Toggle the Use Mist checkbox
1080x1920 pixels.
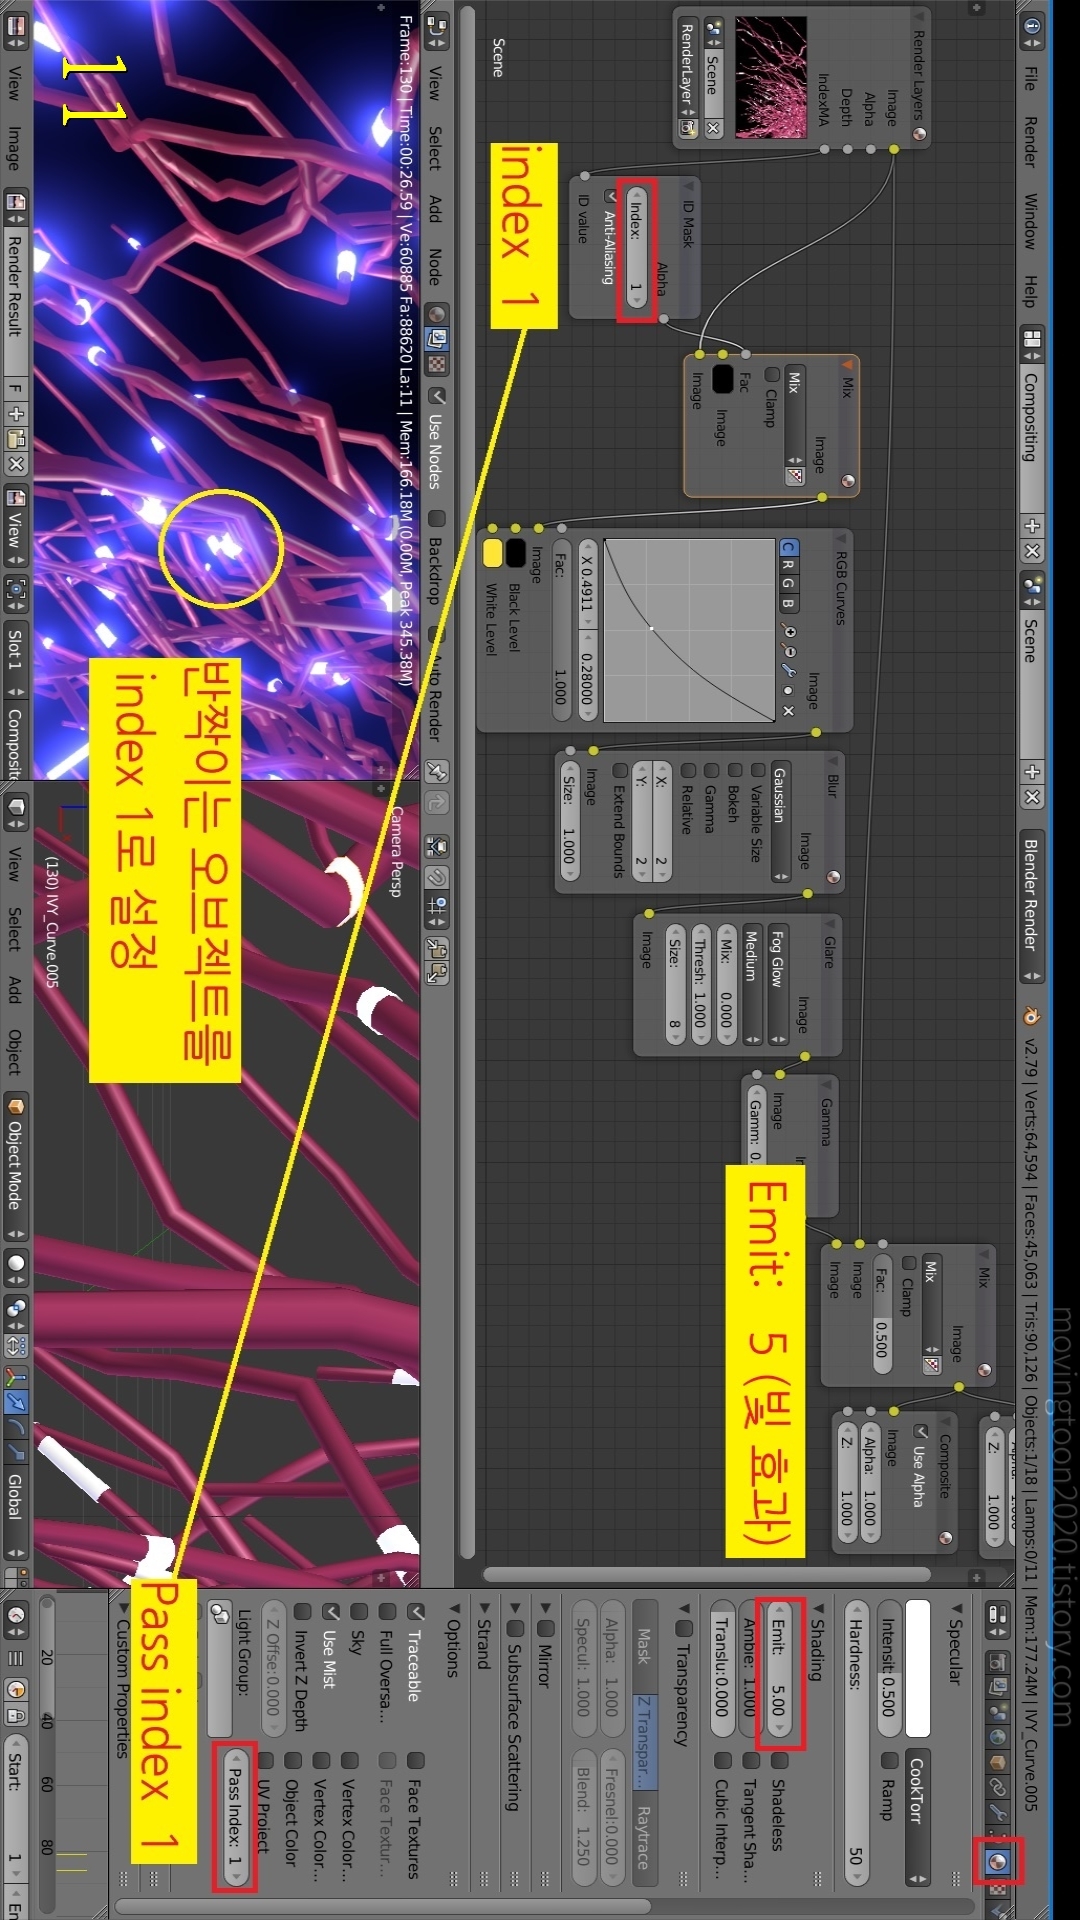pos(330,1612)
